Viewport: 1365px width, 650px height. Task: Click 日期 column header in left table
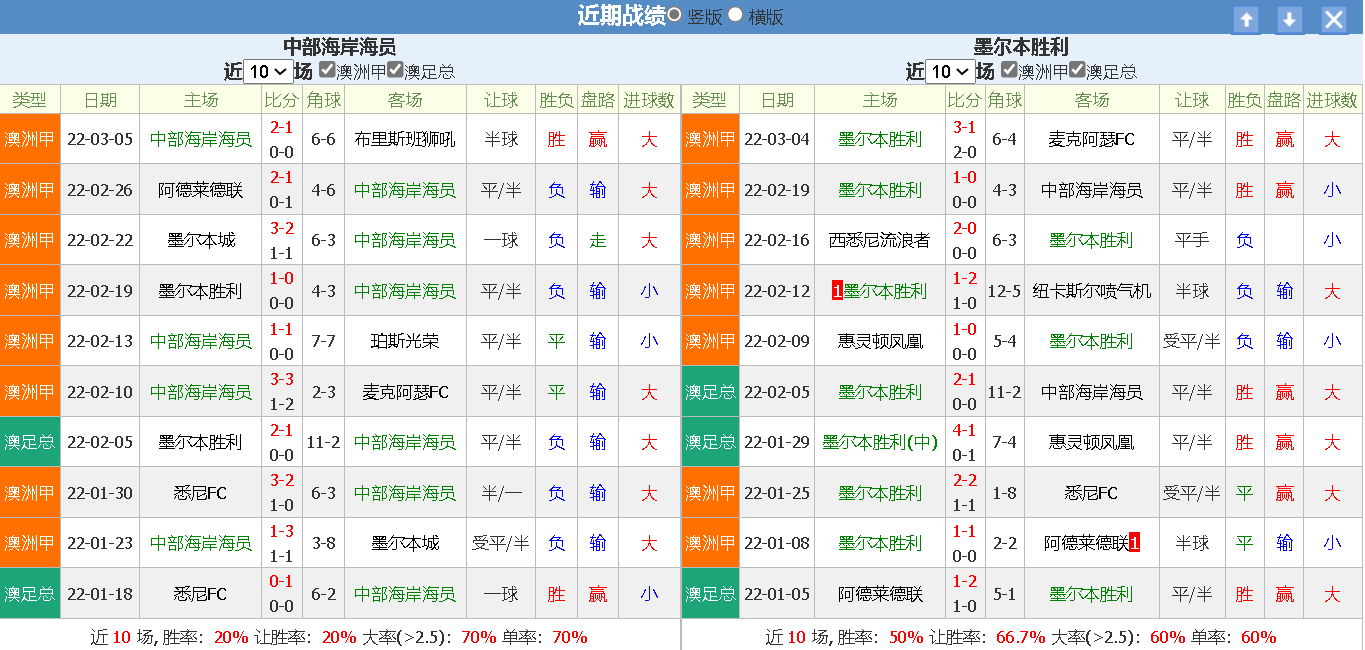(x=100, y=100)
